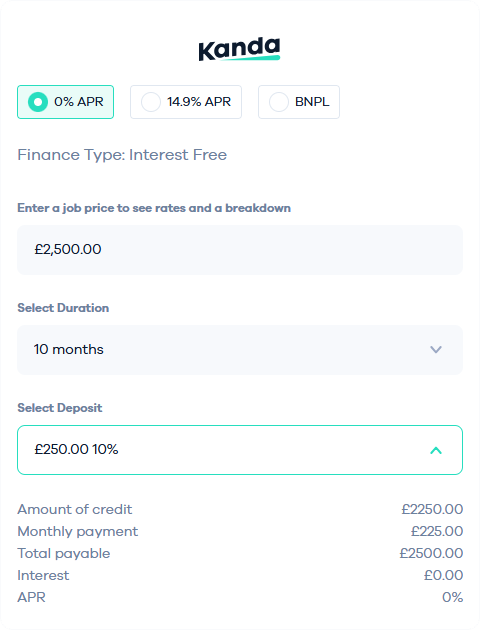Click the Finance Type: Interest Free text
The image size is (480, 630).
pyautogui.click(x=122, y=155)
